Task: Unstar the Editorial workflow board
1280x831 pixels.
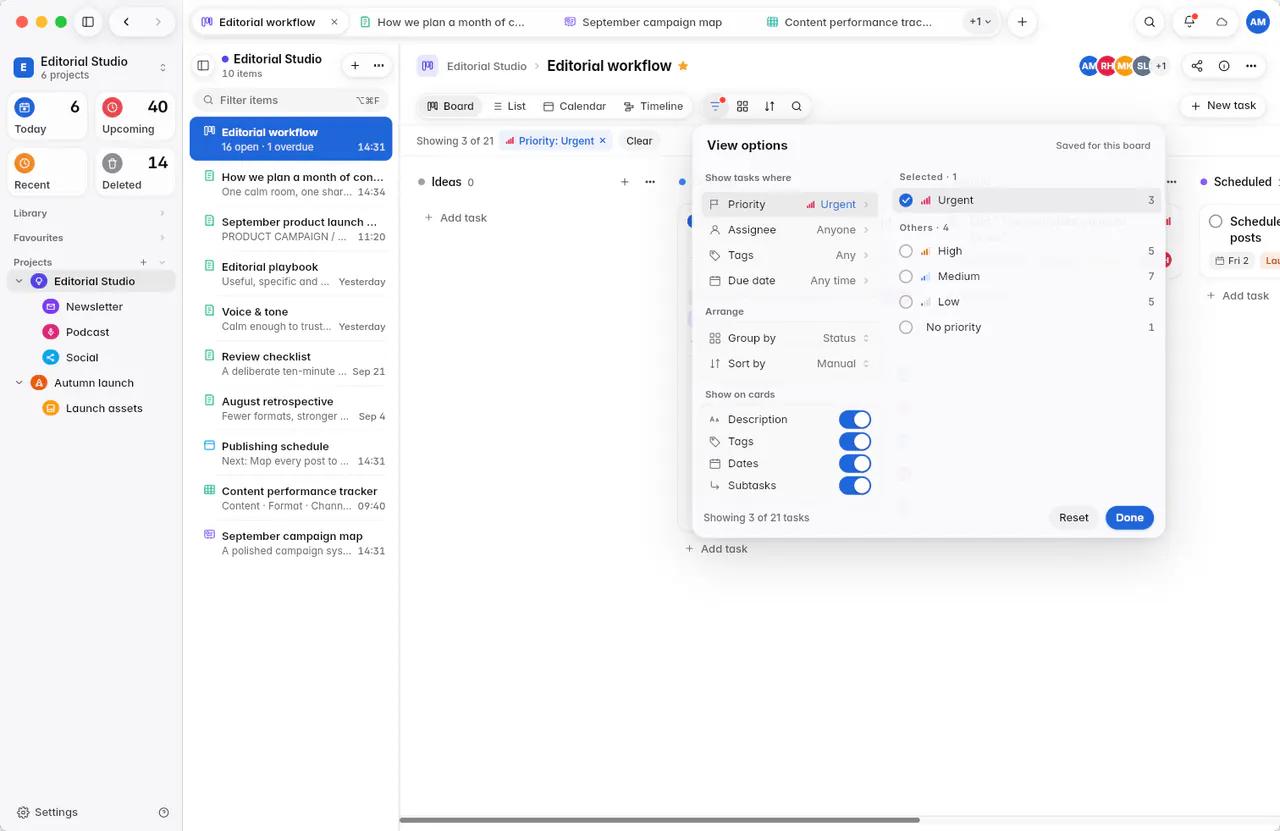Action: [683, 66]
